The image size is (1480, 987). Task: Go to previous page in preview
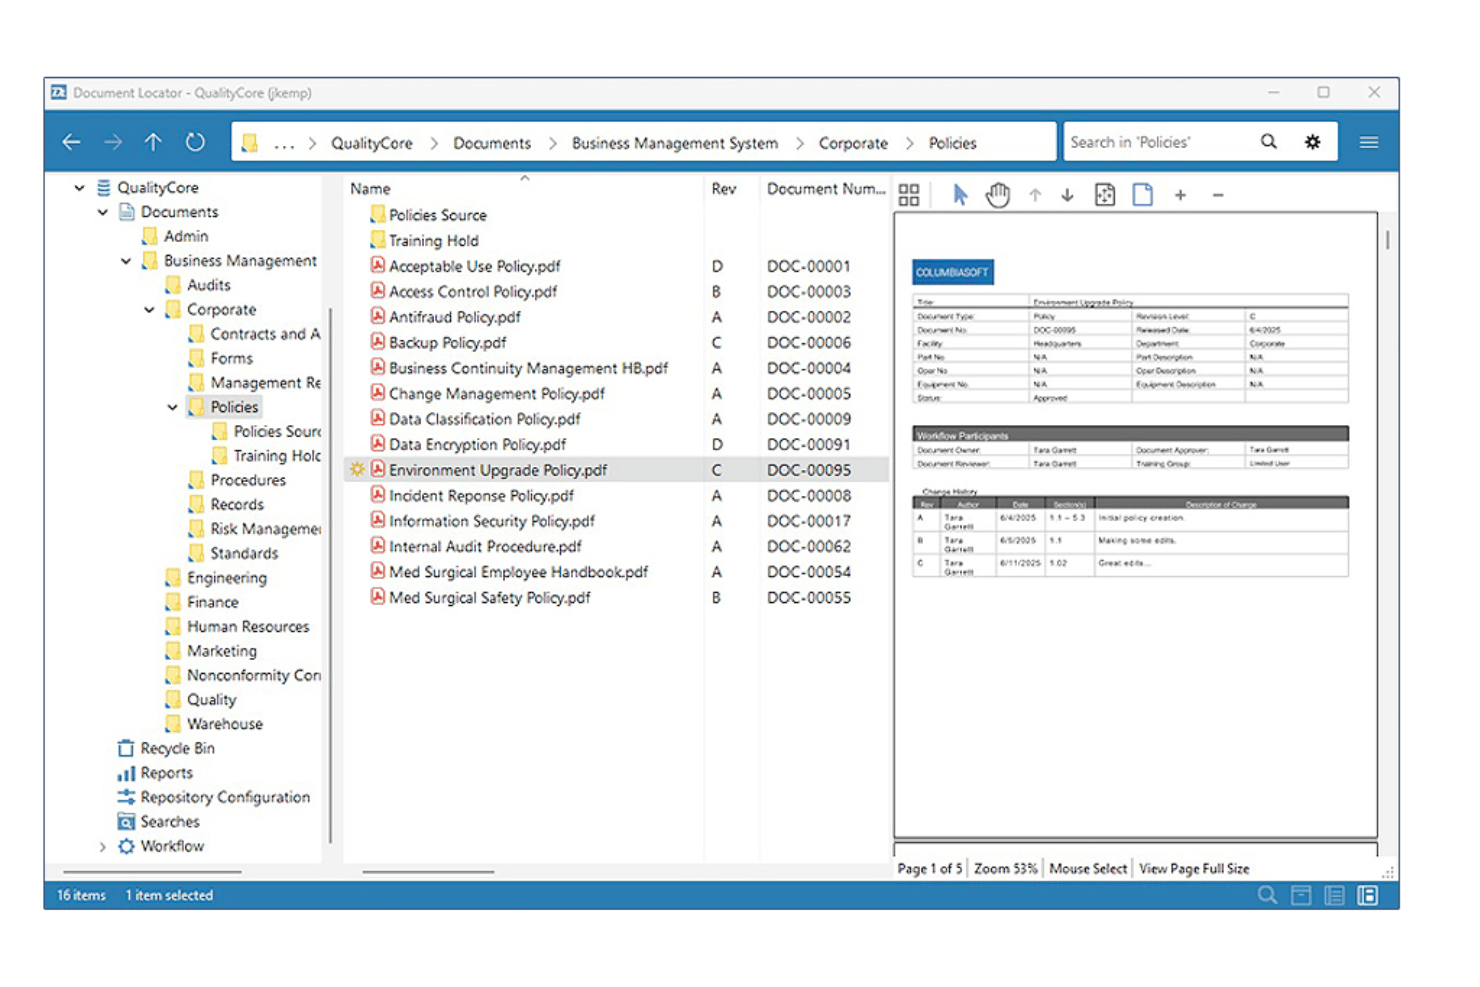pyautogui.click(x=1035, y=195)
